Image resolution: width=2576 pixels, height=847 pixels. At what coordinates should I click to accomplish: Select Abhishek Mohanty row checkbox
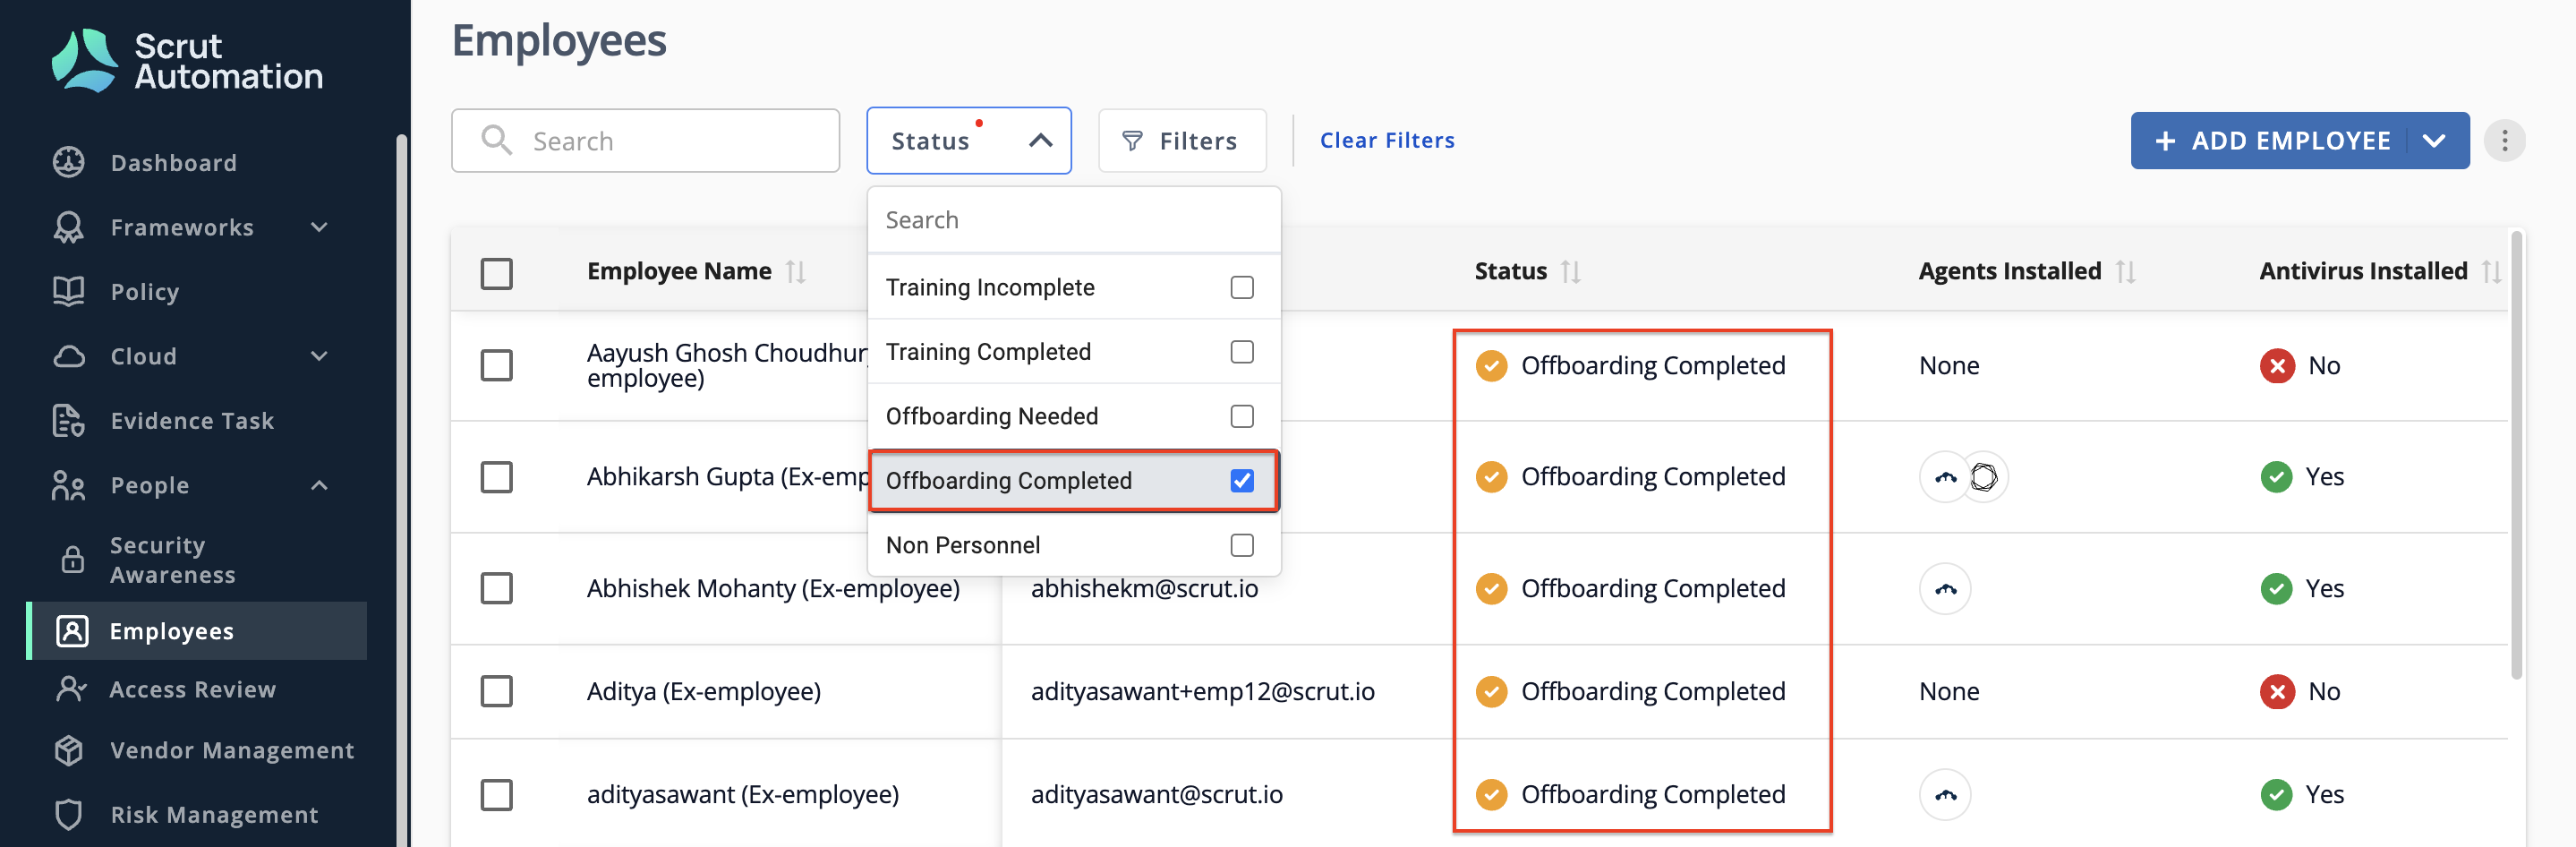click(496, 588)
